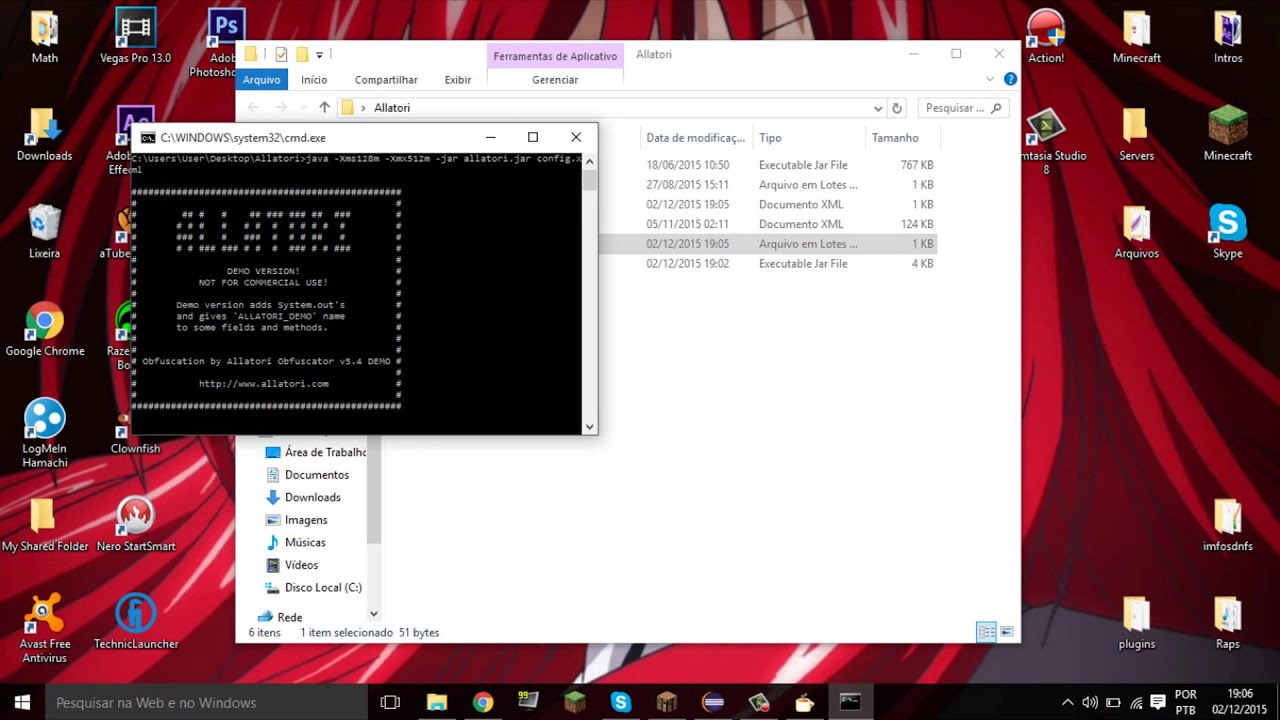
Task: Click the navigation pane scroll down arrow
Action: point(373,614)
